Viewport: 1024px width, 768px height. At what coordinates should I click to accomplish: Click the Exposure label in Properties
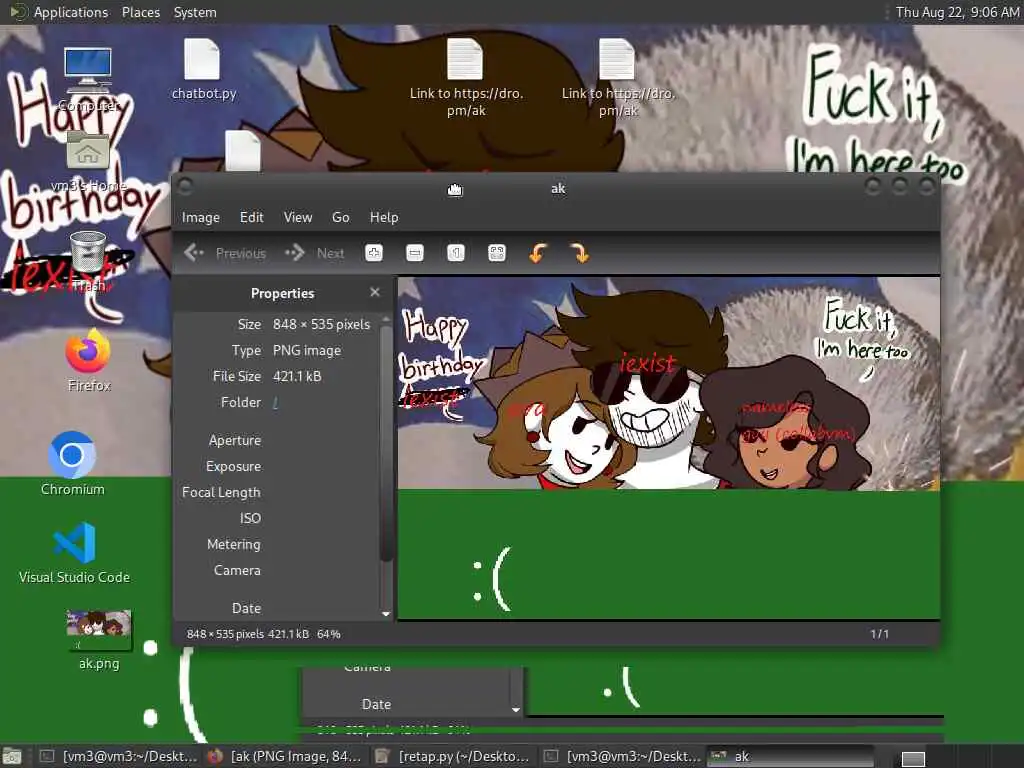coord(233,466)
